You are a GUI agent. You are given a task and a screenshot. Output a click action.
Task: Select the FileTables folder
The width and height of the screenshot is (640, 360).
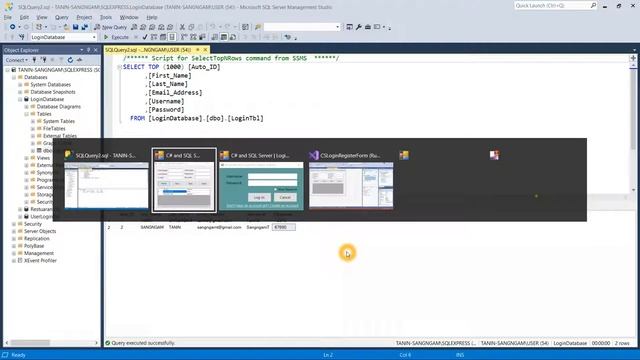point(54,129)
